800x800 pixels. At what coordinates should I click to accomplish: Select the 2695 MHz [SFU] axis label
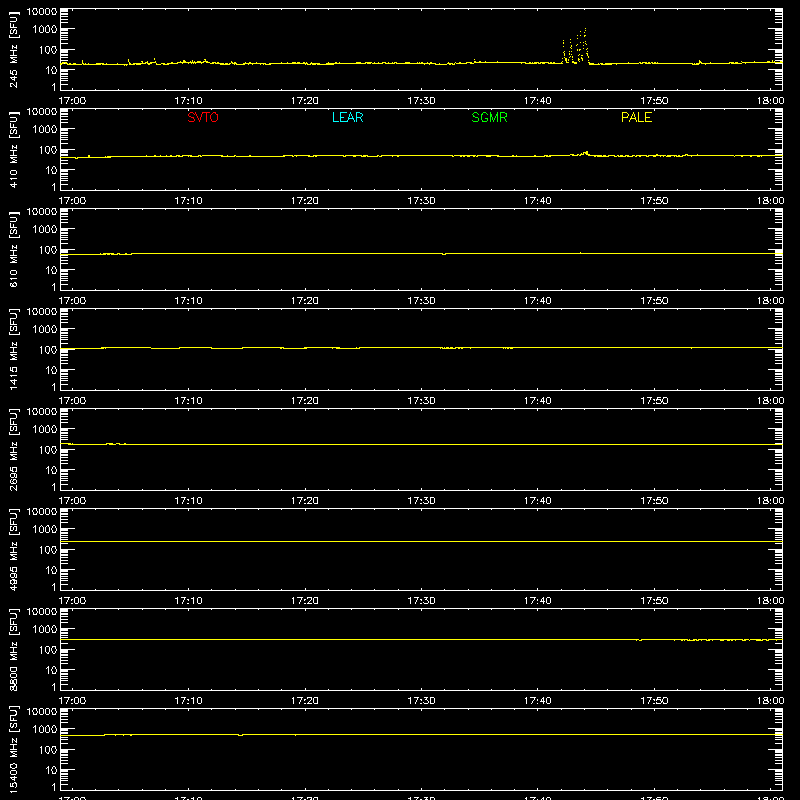(13, 449)
